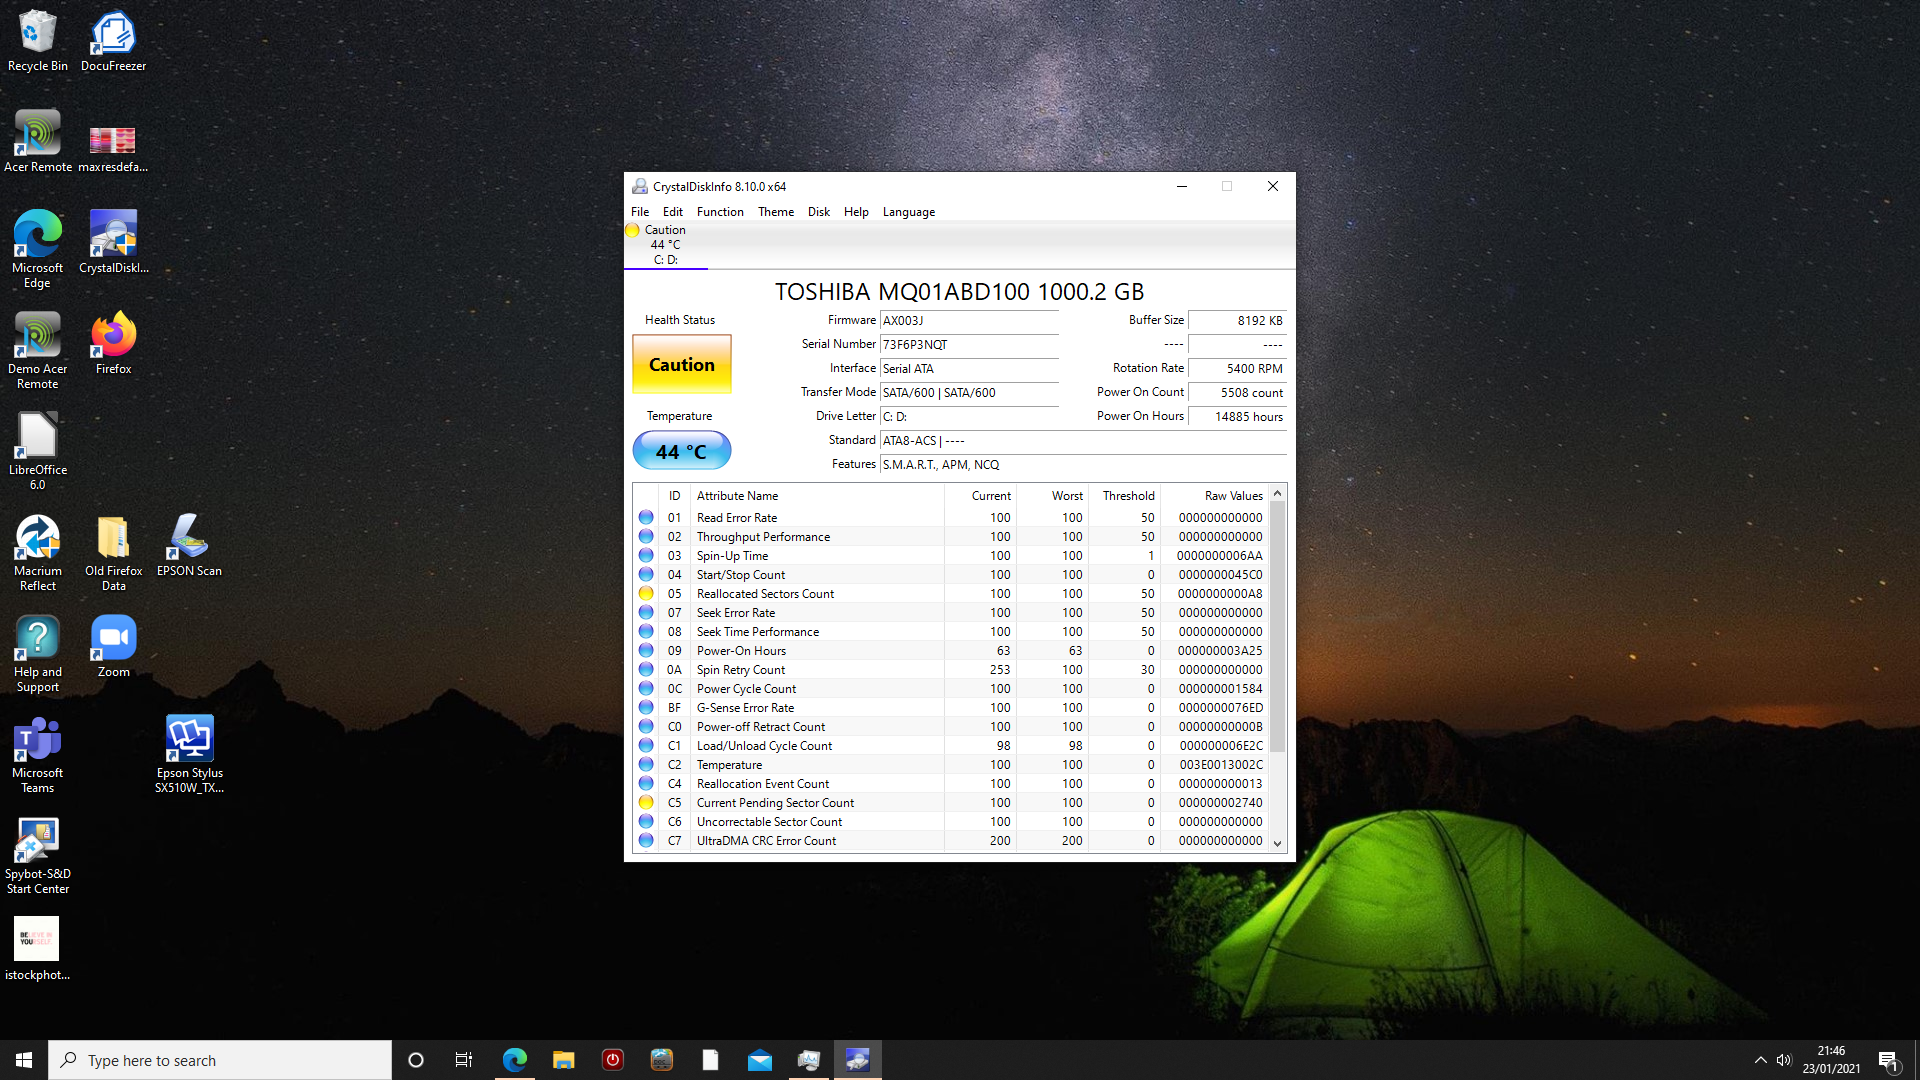The width and height of the screenshot is (1920, 1080).
Task: Open Microsoft Edge desktop shortcut
Action: tap(38, 249)
